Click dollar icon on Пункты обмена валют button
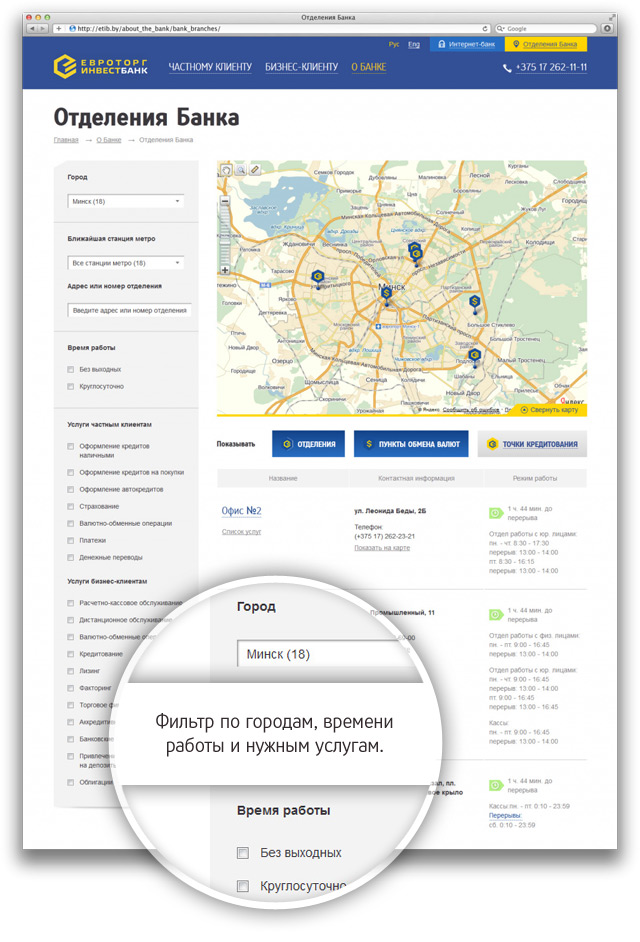Screen dimensions: 640x942 [369, 444]
